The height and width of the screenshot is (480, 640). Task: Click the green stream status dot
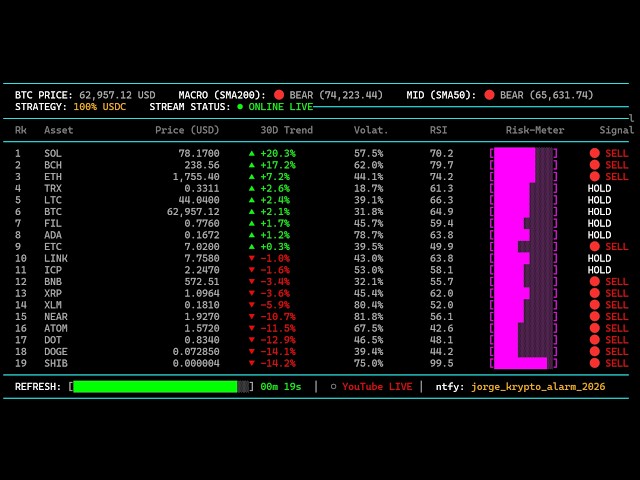240,107
